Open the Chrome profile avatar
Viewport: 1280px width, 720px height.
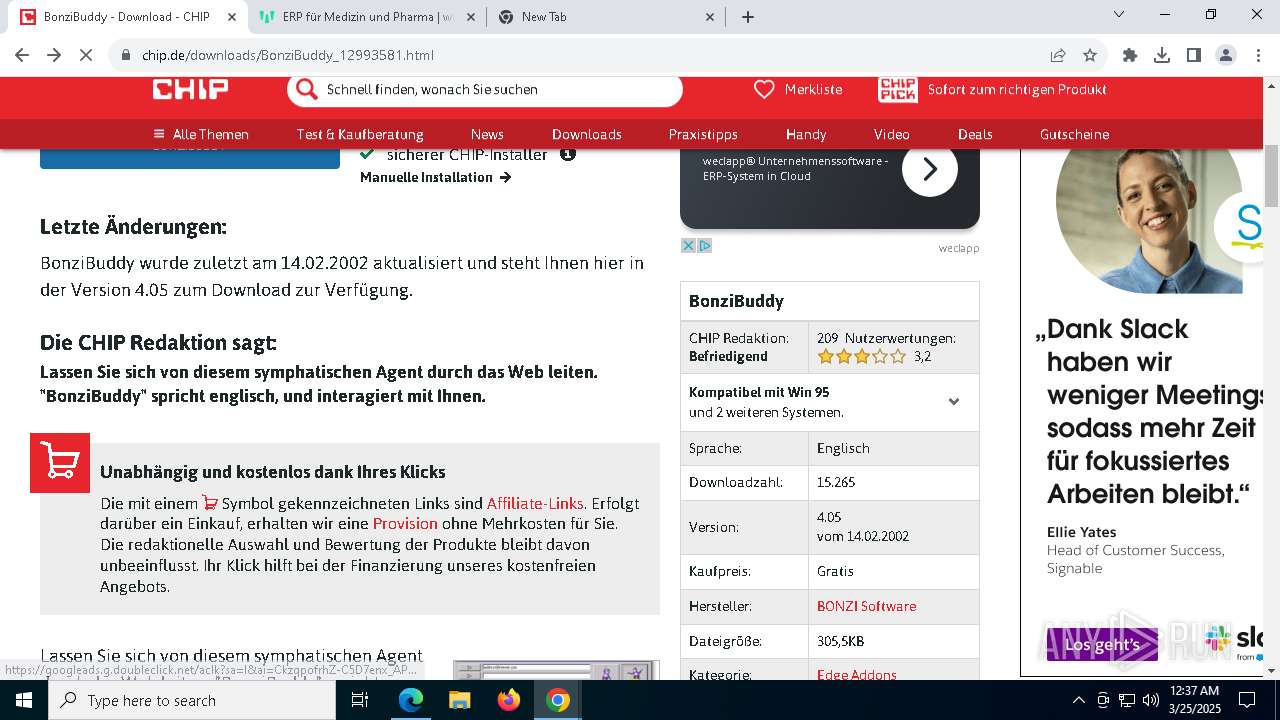pyautogui.click(x=1226, y=55)
